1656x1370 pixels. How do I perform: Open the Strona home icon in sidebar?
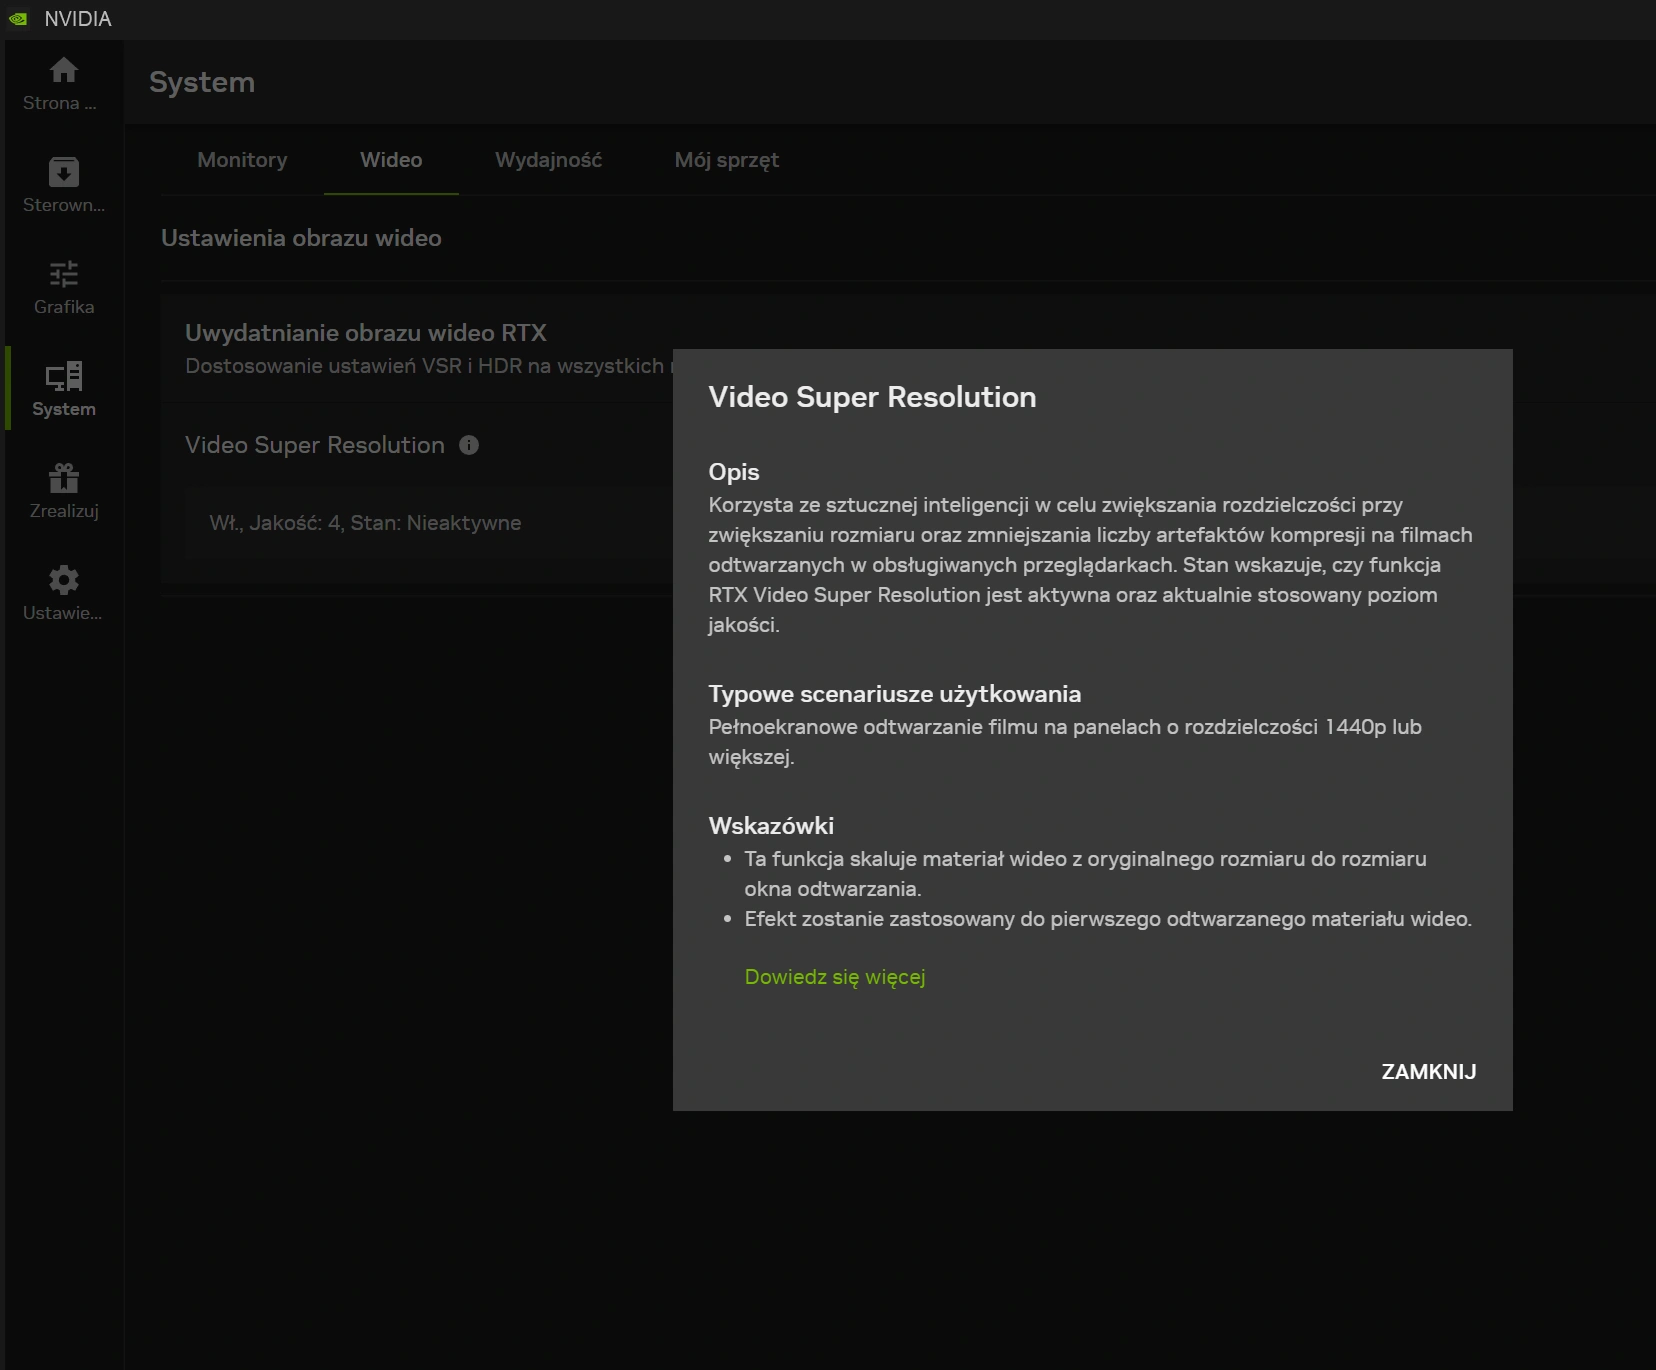tap(63, 70)
